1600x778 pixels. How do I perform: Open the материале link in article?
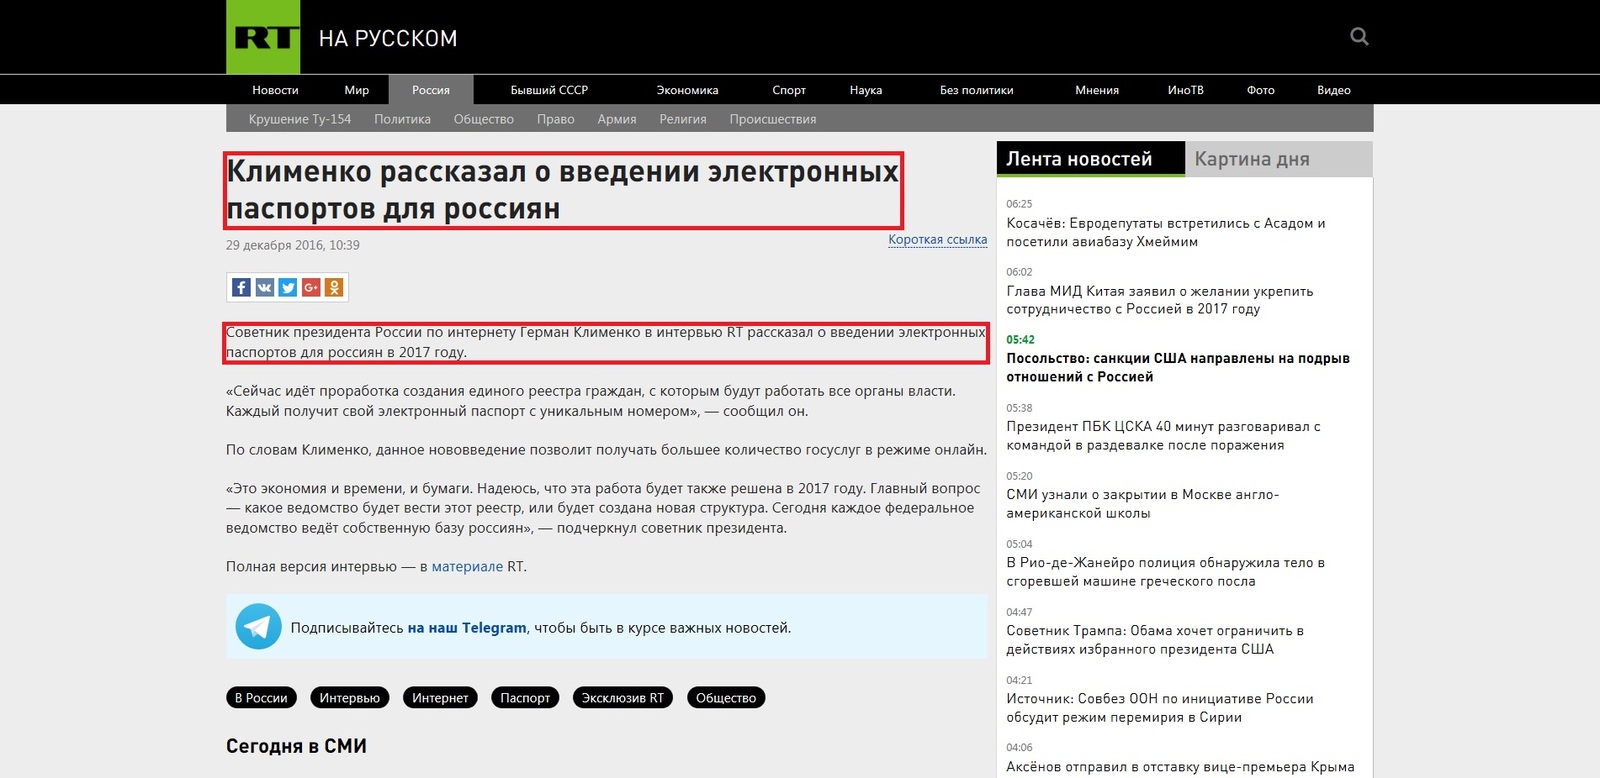(467, 566)
